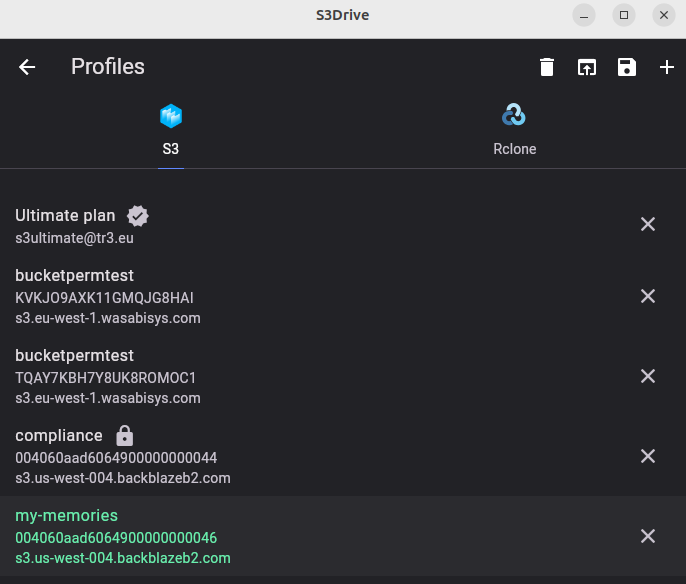Click the S3 cube icon
This screenshot has width=686, height=584.
pyautogui.click(x=171, y=116)
